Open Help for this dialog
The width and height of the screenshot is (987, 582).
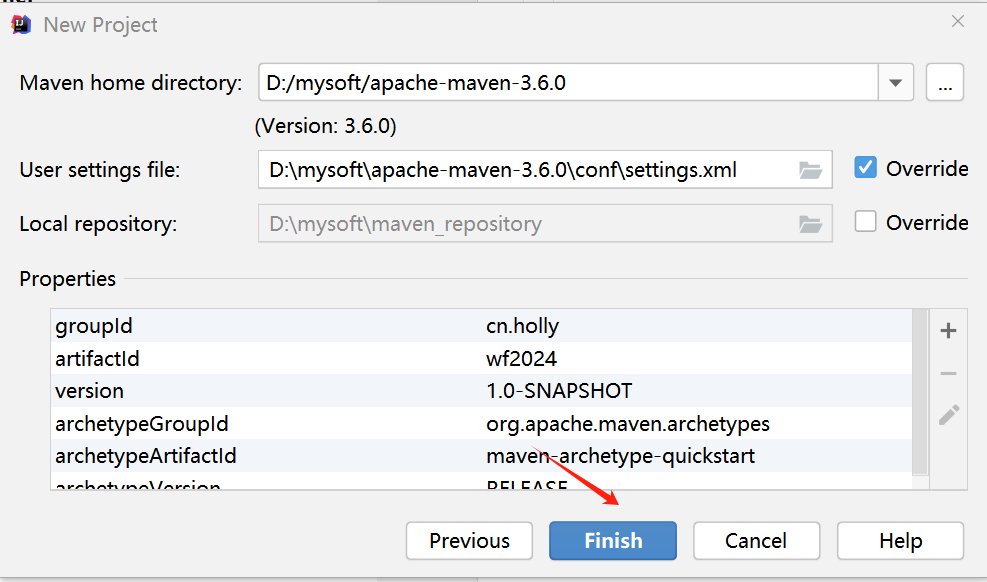click(900, 541)
